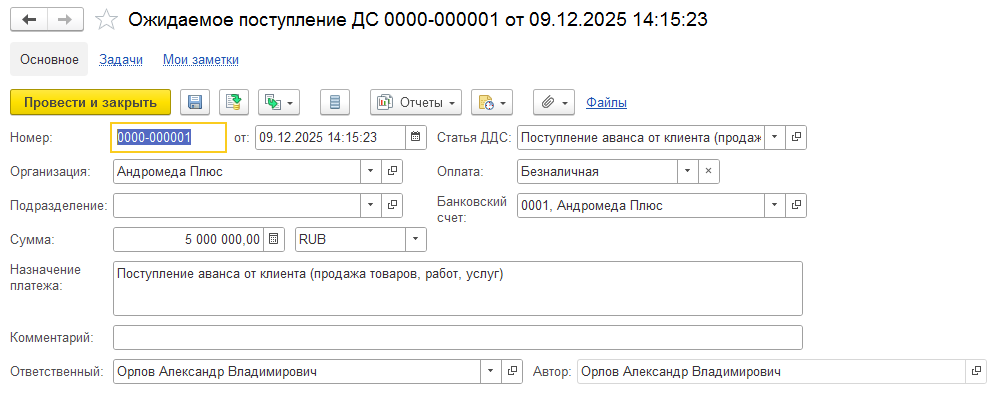Click the save (floppy disk) icon
Screen dimensions: 992x401
click(195, 102)
